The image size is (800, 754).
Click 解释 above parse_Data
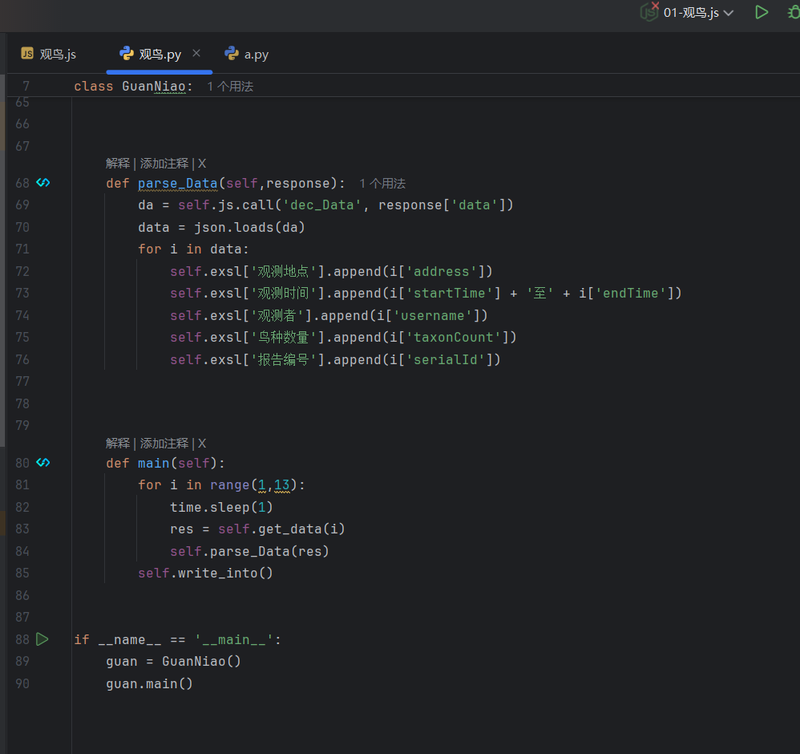coord(118,163)
